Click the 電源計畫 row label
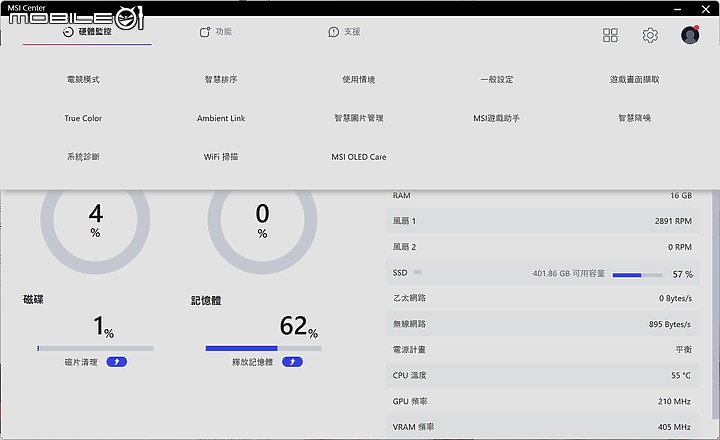This screenshot has height=440, width=720. (x=409, y=350)
